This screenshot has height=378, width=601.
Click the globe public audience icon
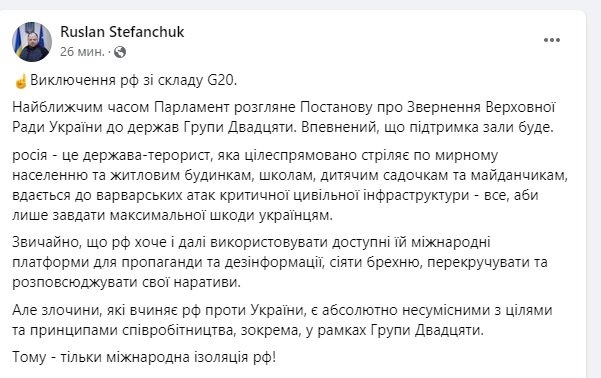120,52
